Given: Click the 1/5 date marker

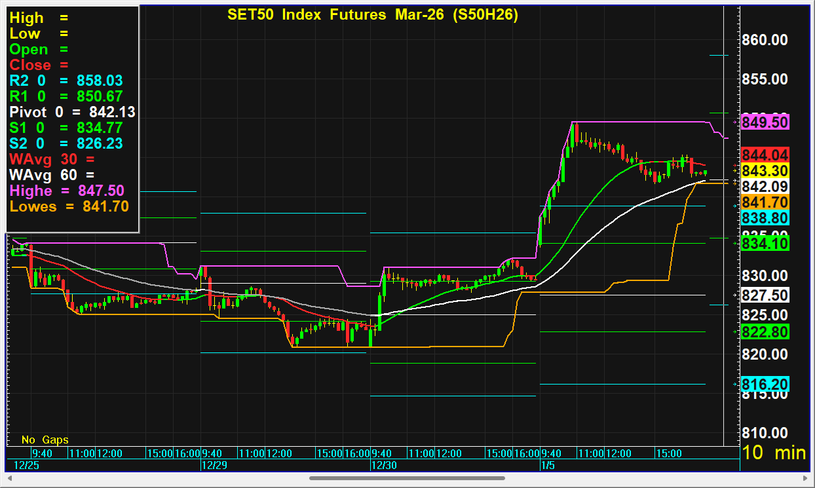Looking at the screenshot, I should tap(547, 464).
